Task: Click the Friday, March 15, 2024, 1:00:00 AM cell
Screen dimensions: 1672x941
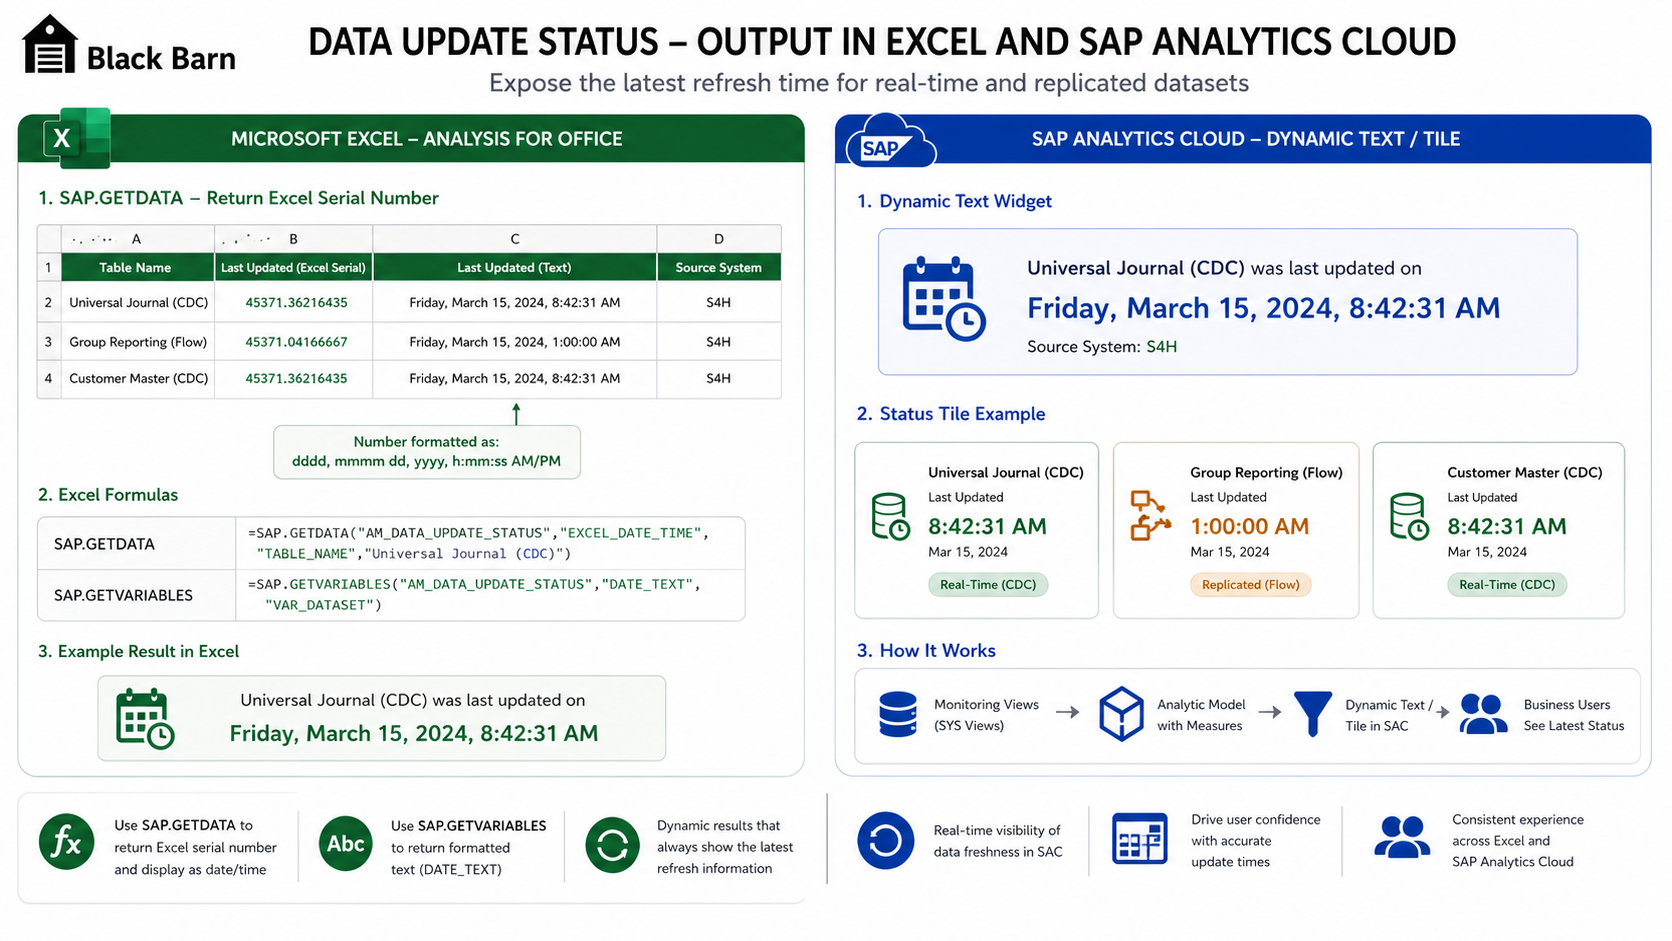Action: tap(515, 342)
